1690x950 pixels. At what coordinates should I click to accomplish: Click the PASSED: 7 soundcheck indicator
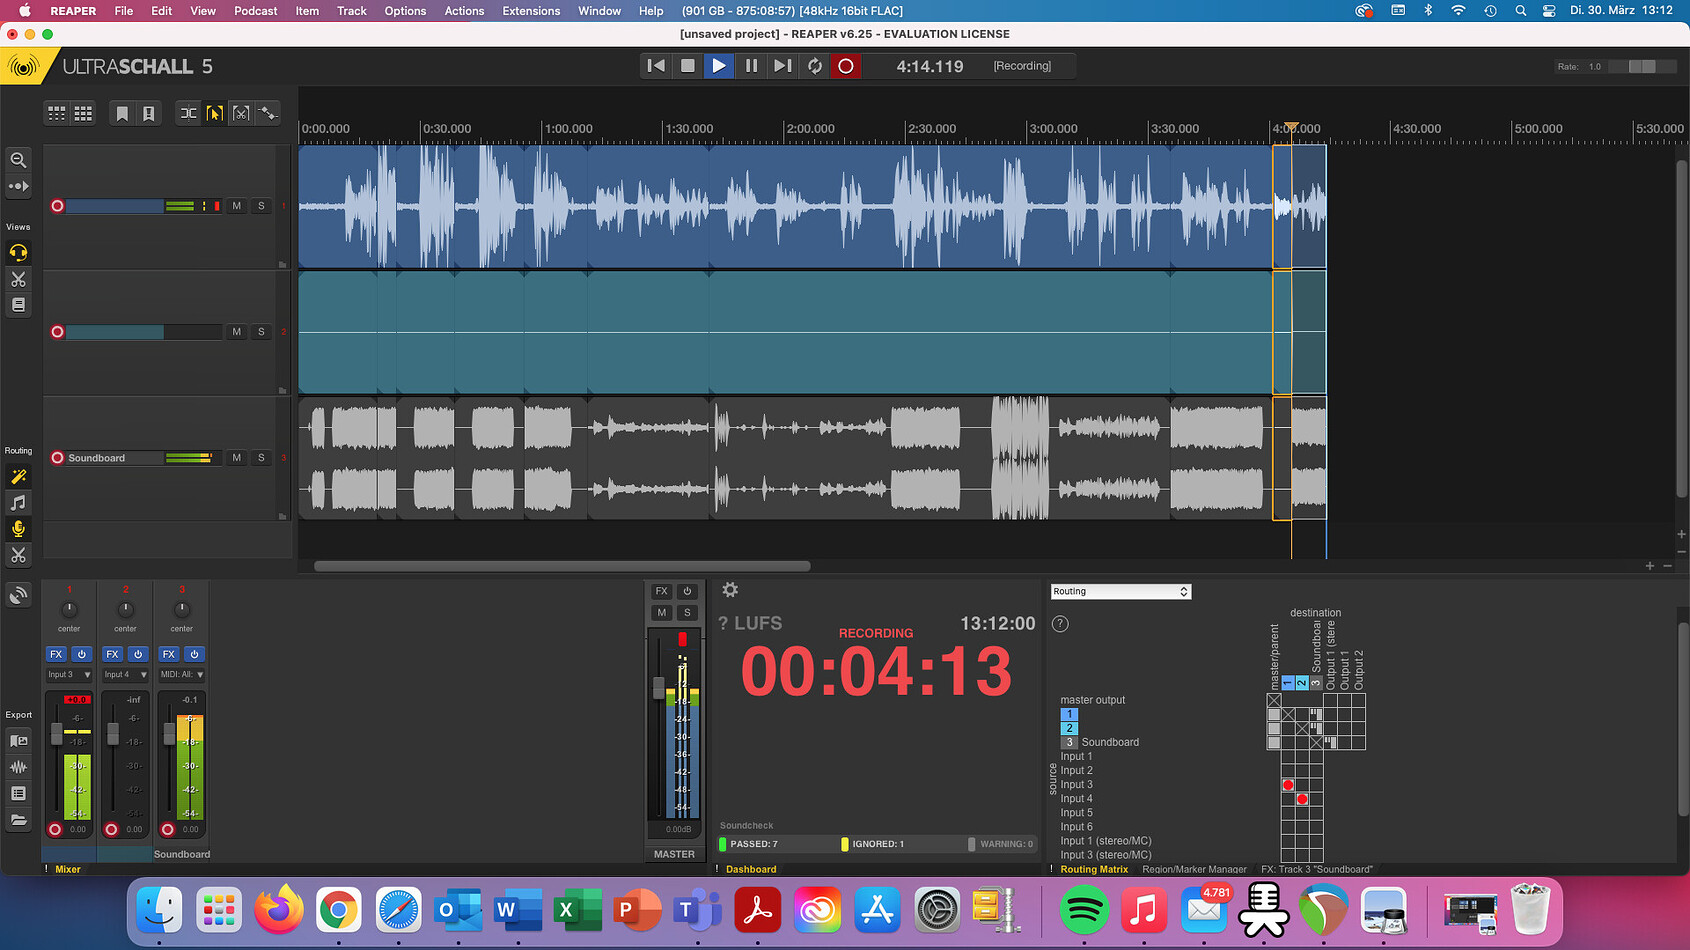(754, 844)
